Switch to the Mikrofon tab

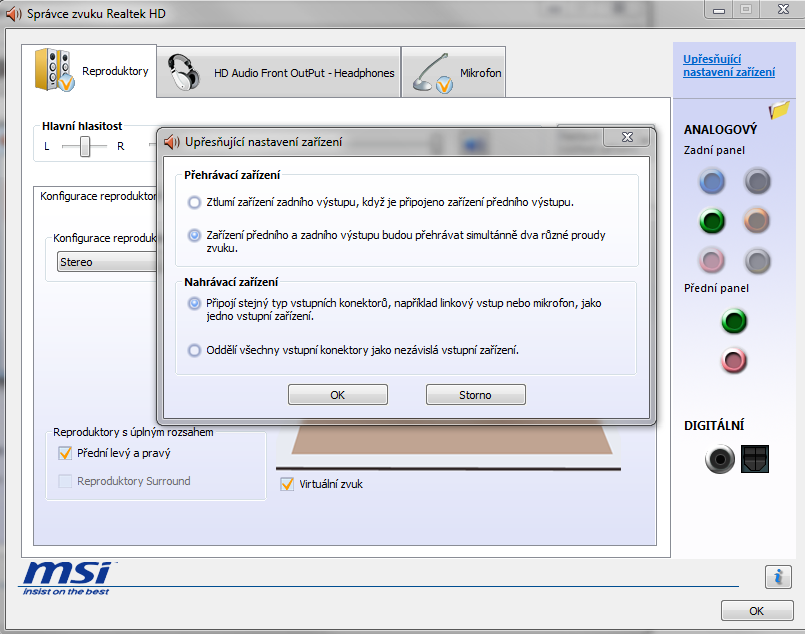(x=454, y=72)
